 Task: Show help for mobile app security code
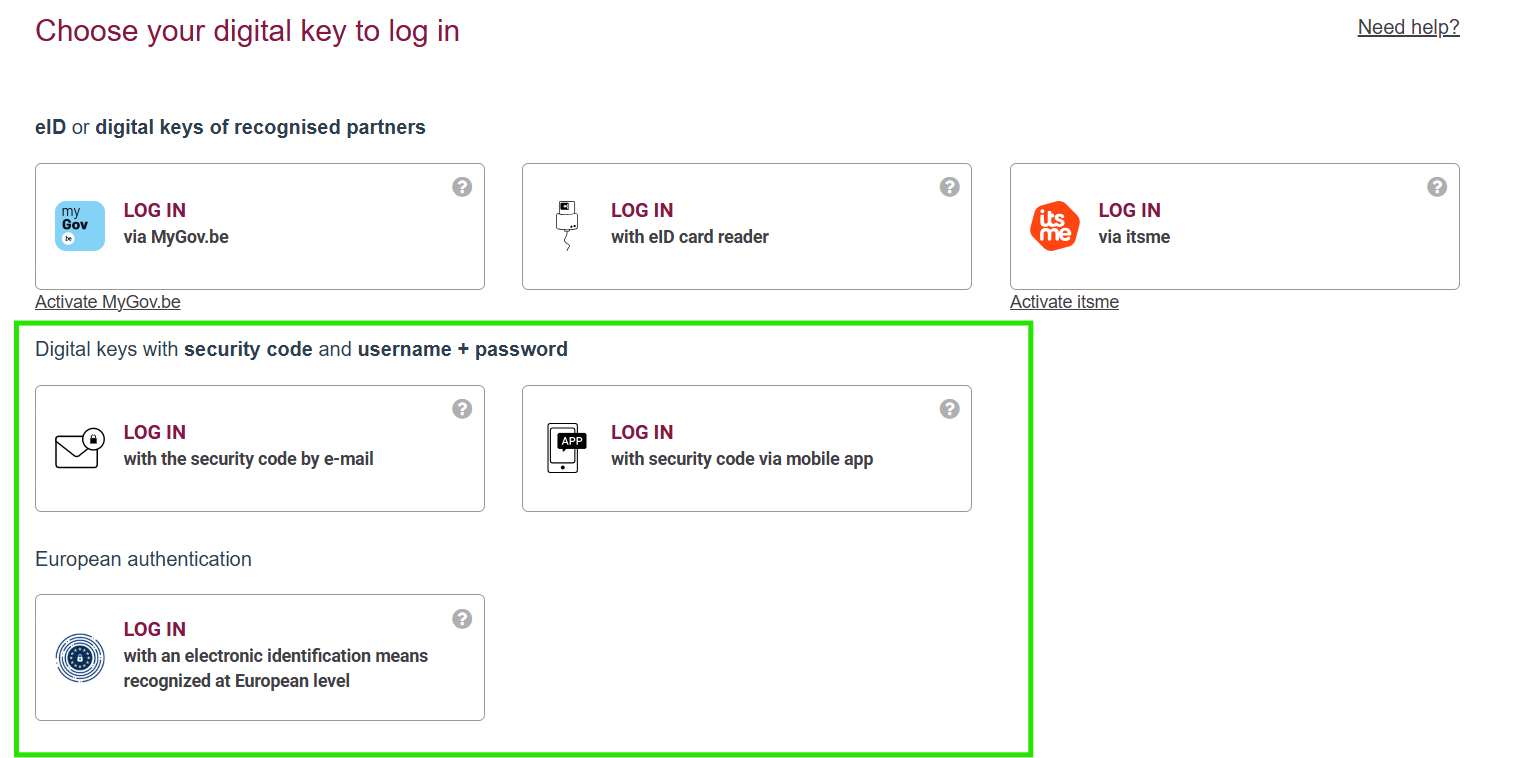click(x=950, y=409)
